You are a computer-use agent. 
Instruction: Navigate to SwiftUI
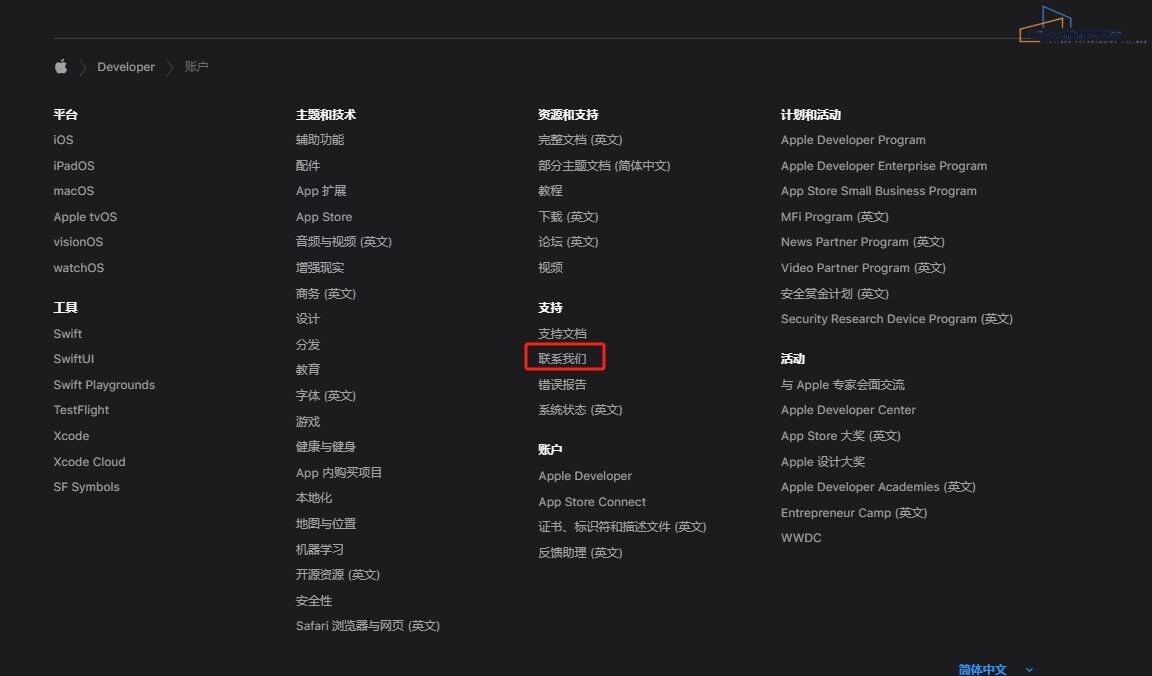tap(73, 359)
